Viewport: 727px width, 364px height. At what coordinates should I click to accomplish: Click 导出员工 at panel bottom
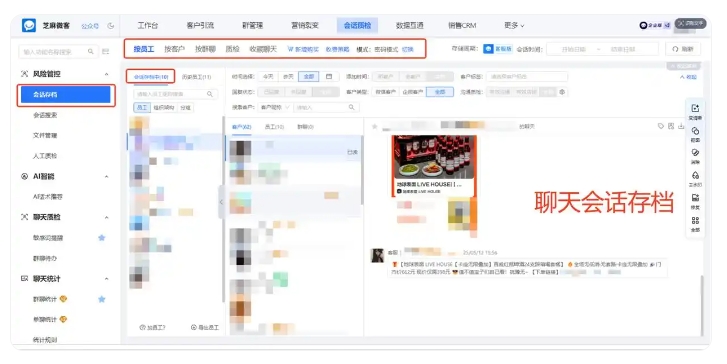point(205,327)
